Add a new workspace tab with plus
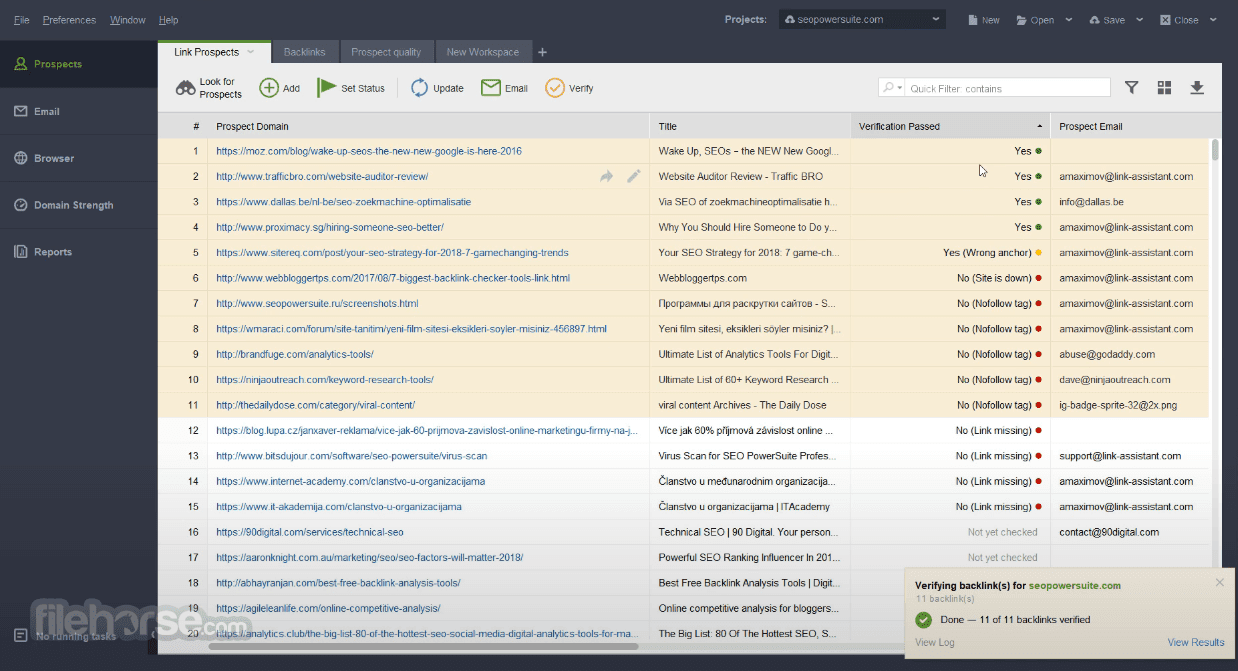Viewport: 1238px width, 671px height. pos(542,52)
